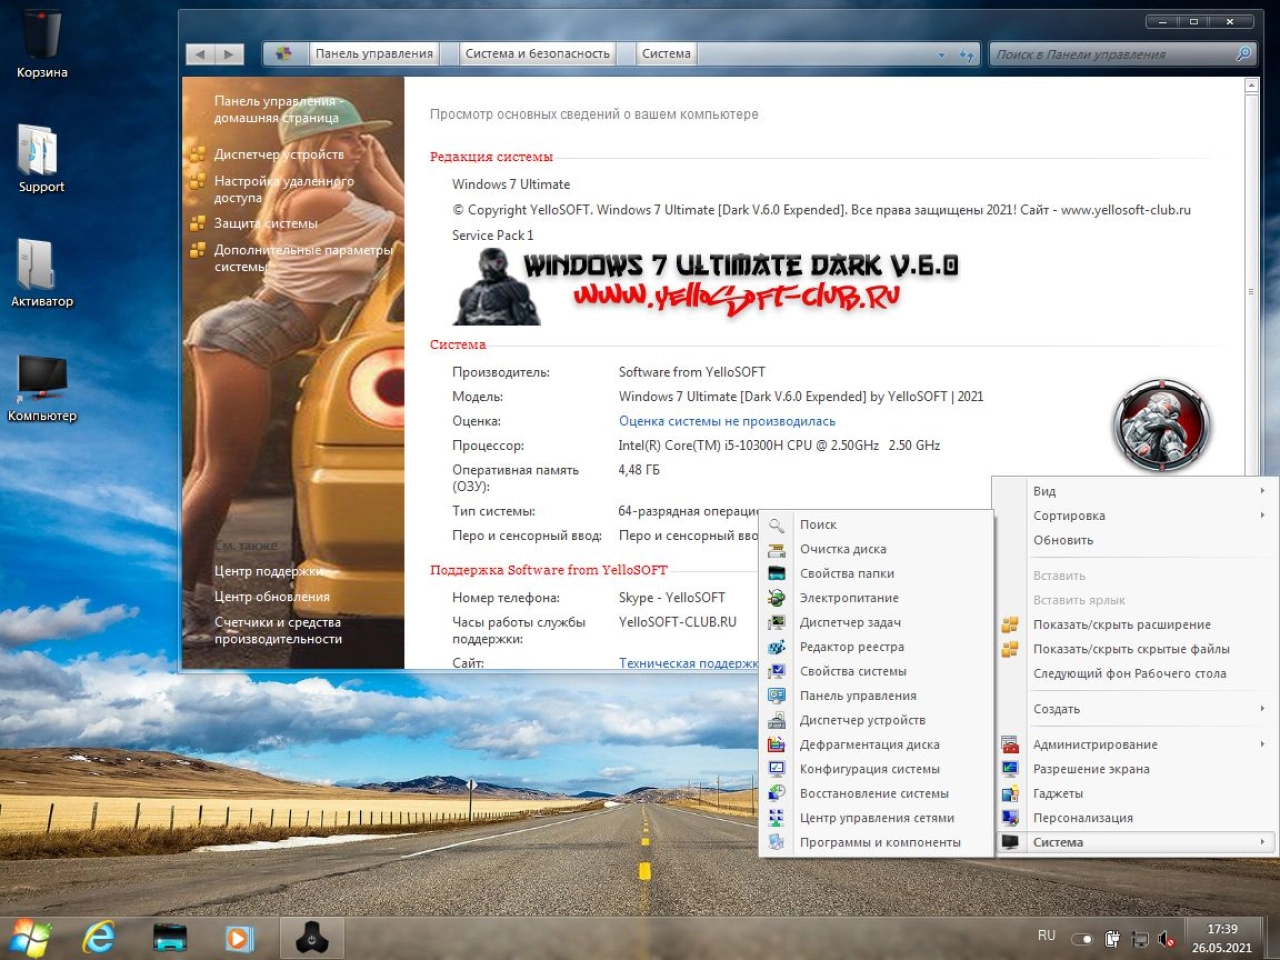Click the Администрирование icon in the context menu
1280x960 pixels.
coord(1010,745)
